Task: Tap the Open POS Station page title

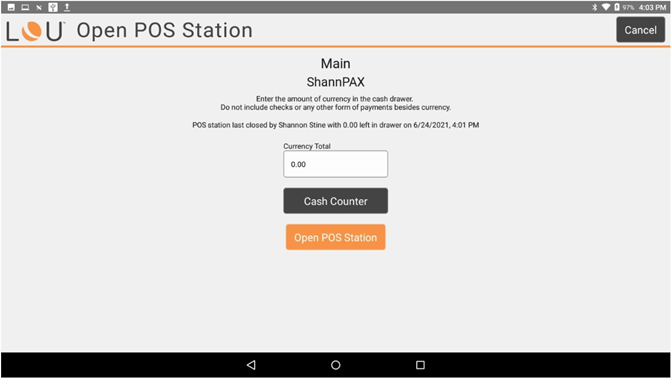Action: pyautogui.click(x=165, y=30)
